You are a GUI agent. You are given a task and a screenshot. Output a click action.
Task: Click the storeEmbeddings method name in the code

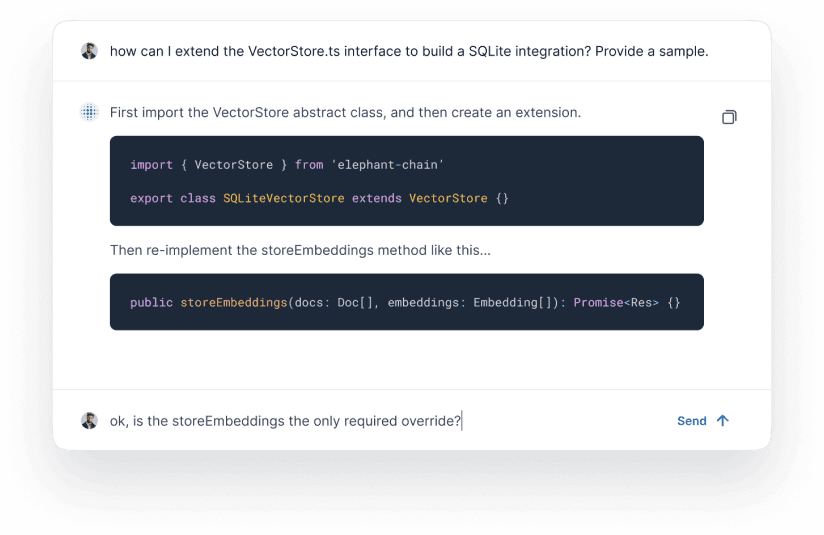pos(233,302)
